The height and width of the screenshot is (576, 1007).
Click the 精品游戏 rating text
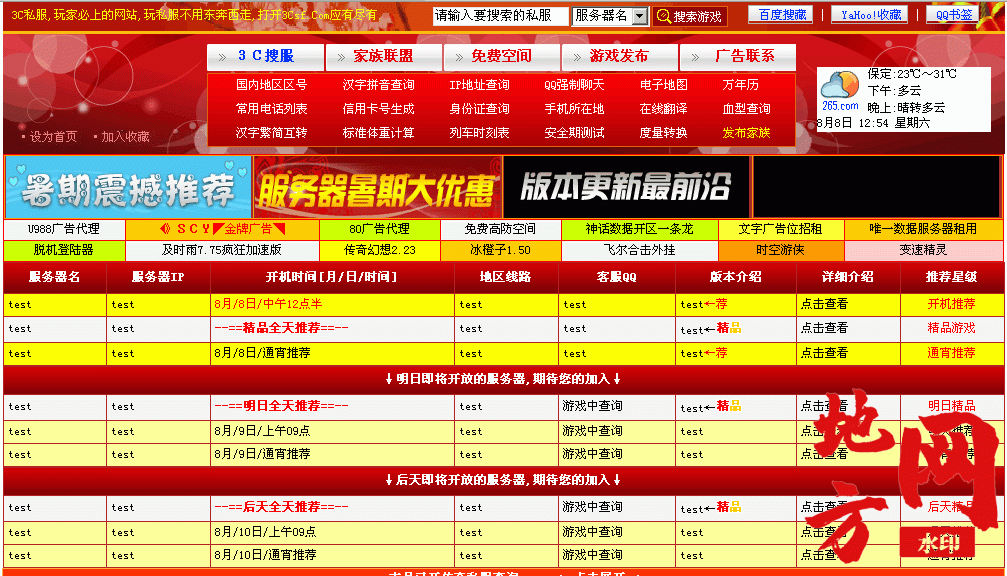(x=951, y=328)
